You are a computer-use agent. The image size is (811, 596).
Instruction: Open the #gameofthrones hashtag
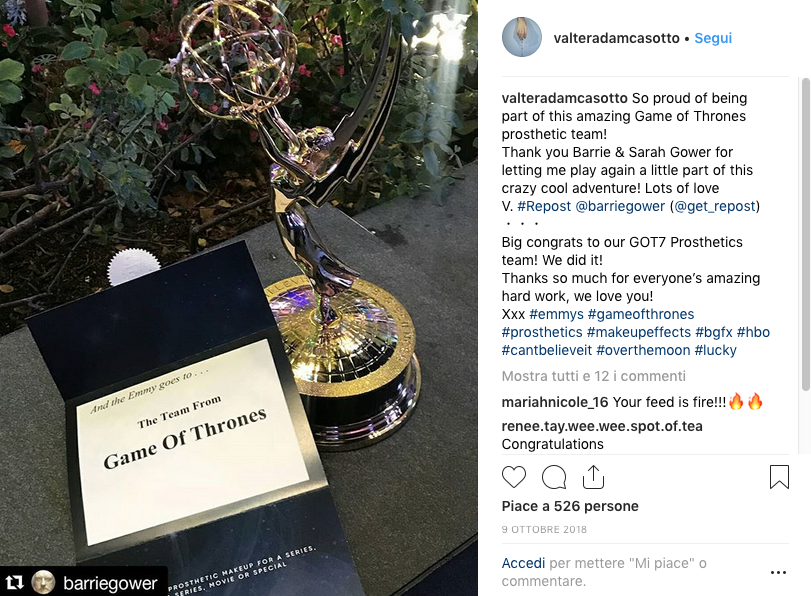[641, 314]
